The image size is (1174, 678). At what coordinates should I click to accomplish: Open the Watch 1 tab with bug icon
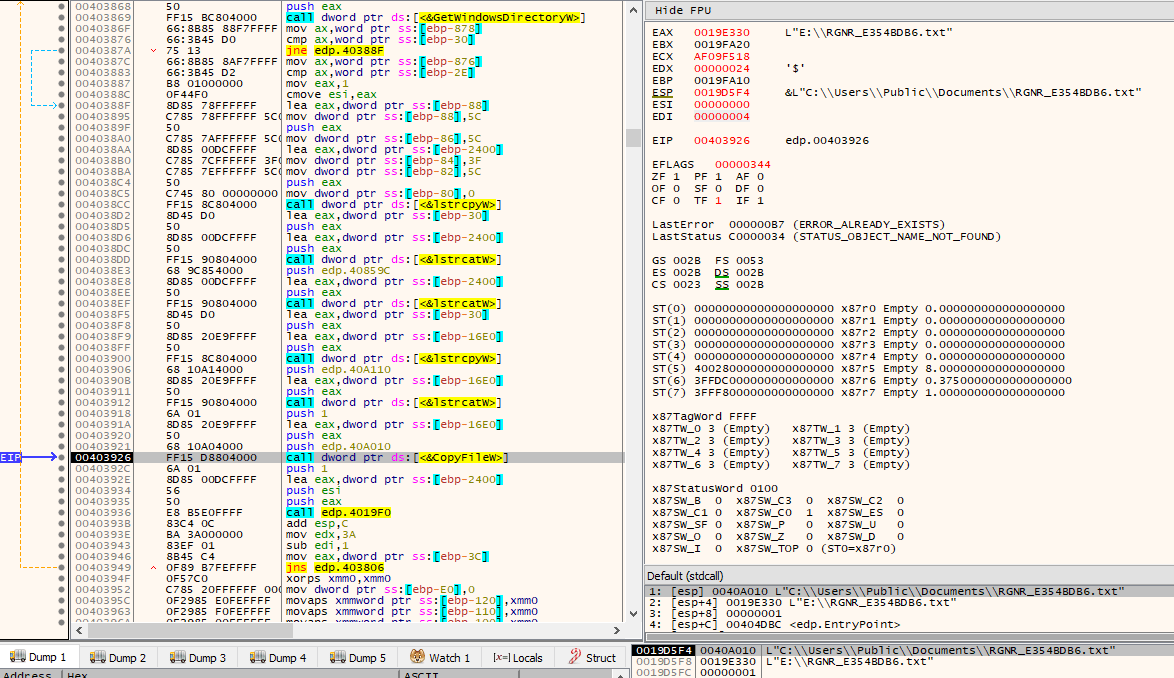(440, 657)
